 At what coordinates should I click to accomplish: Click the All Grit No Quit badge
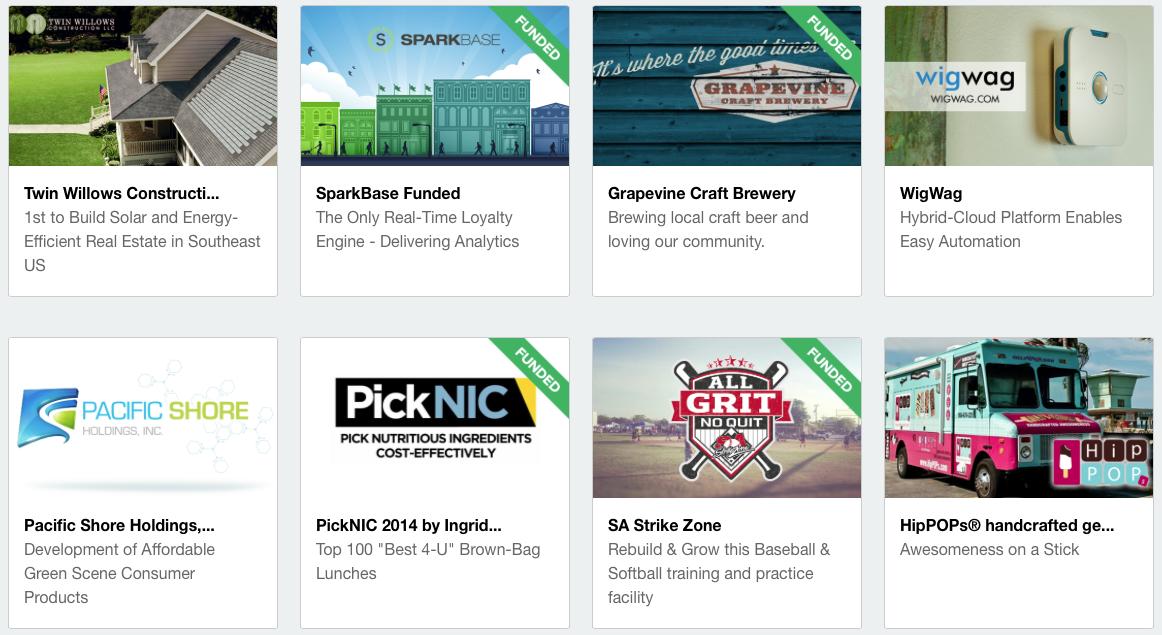pyautogui.click(x=731, y=418)
